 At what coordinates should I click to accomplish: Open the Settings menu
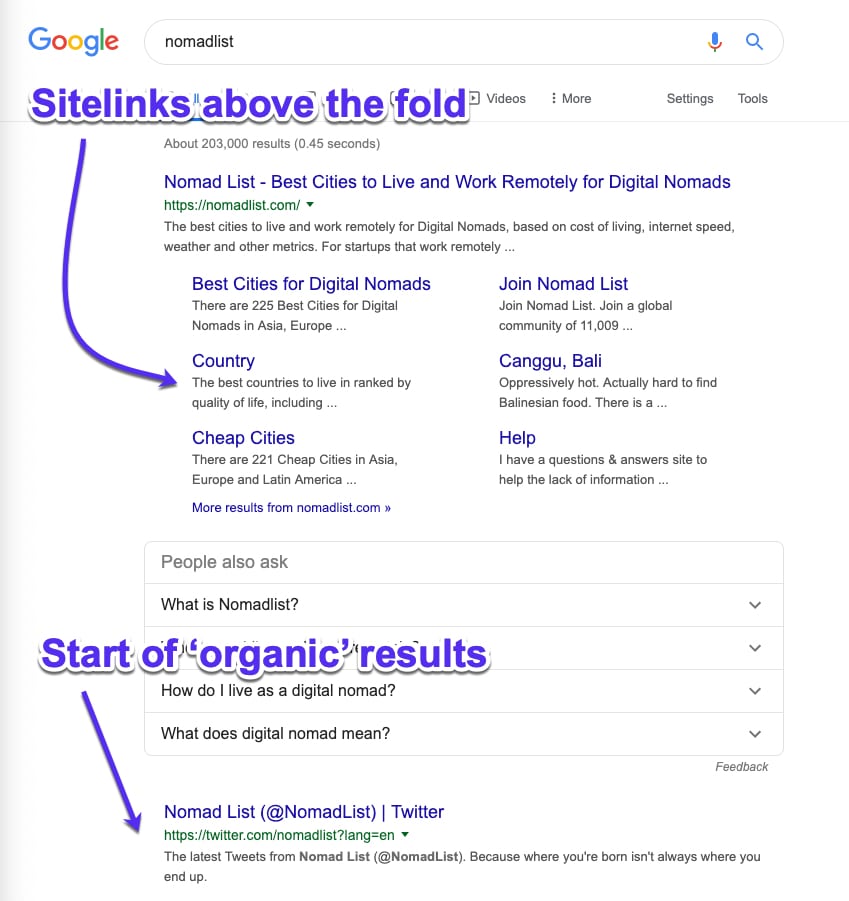(690, 98)
